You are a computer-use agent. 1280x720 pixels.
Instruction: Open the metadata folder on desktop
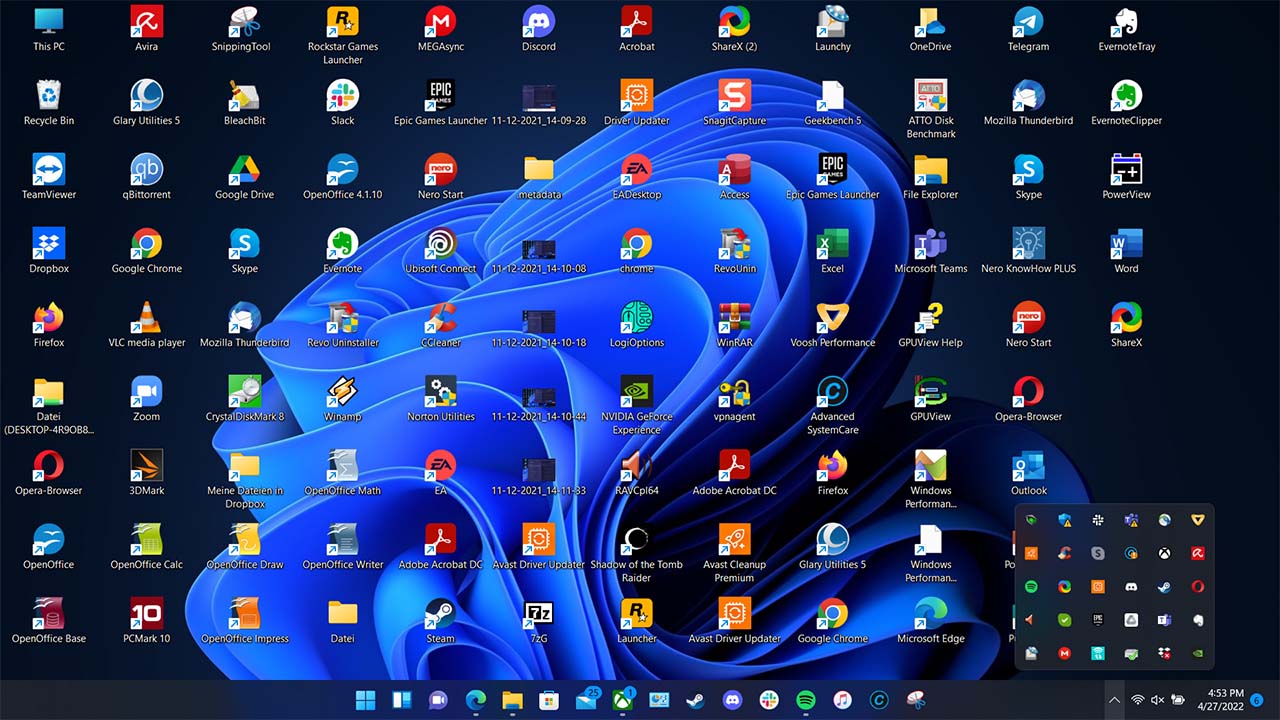pos(539,171)
